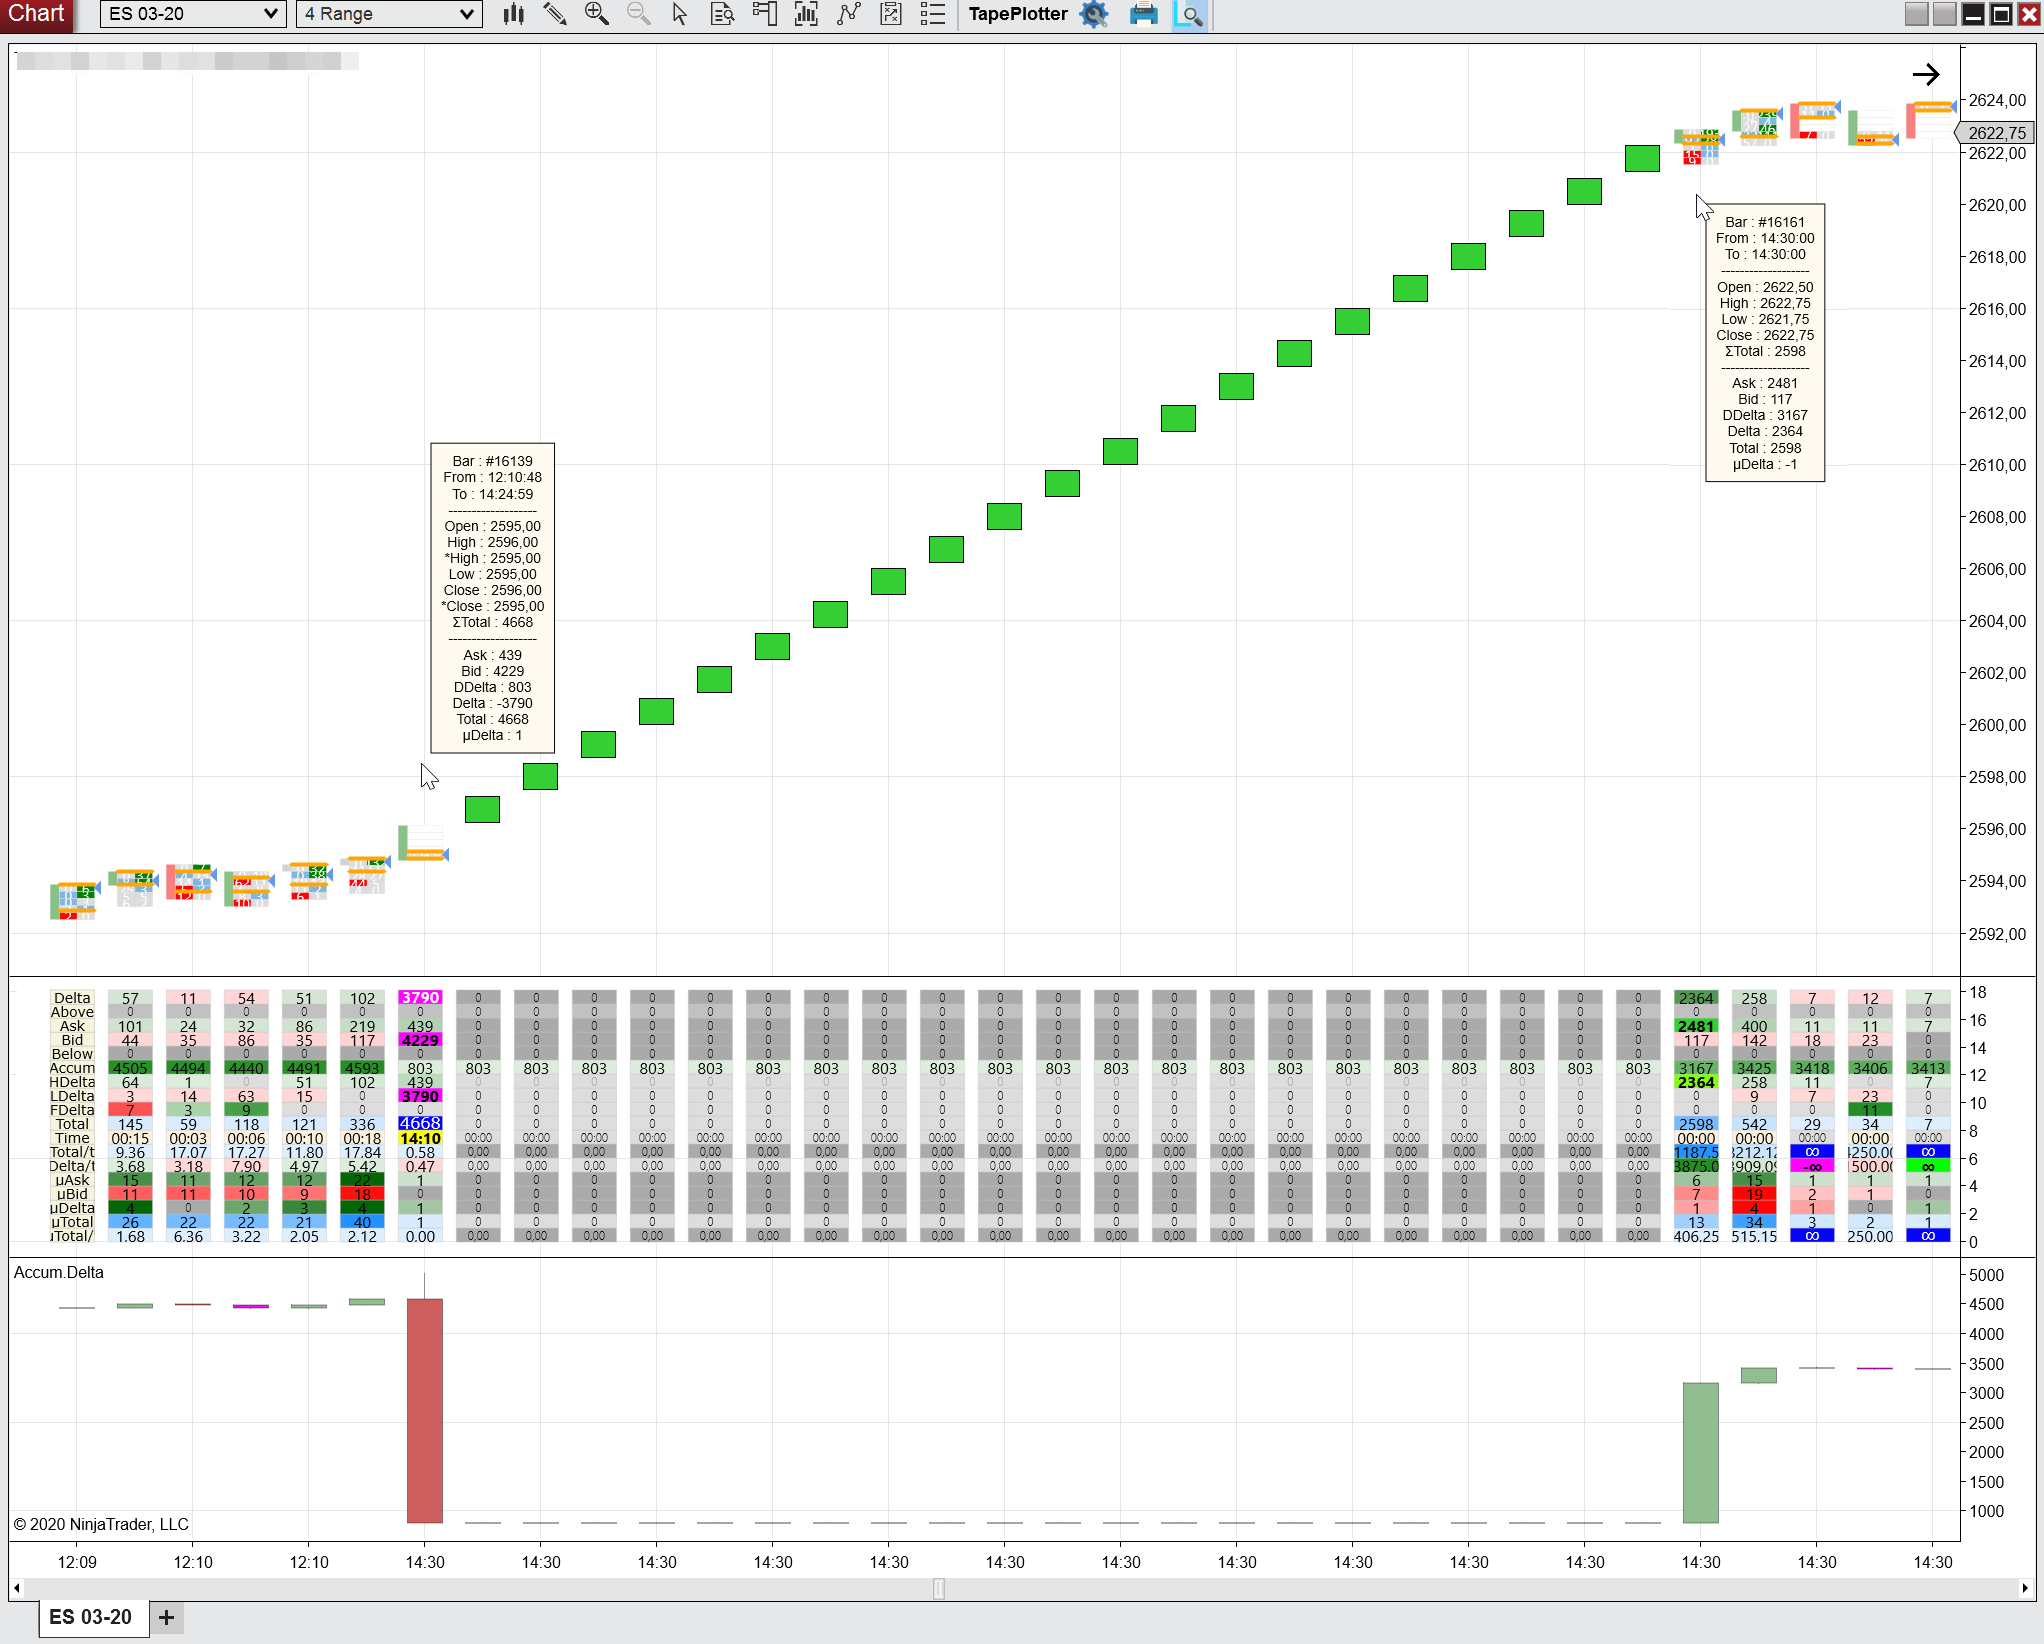Click the zoom out magnifier icon

click(x=638, y=14)
